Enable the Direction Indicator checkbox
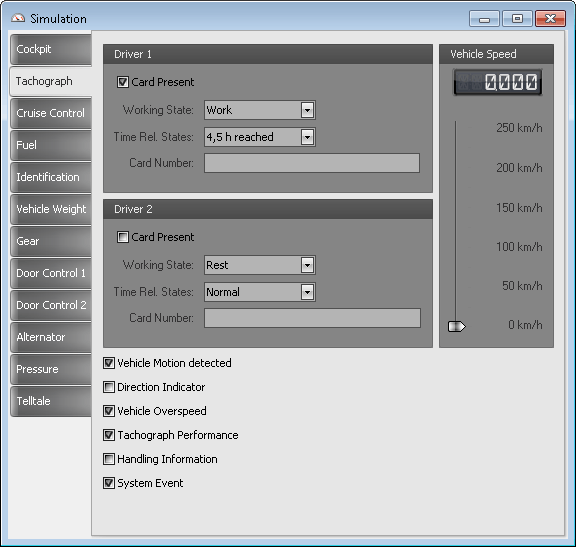 (109, 387)
